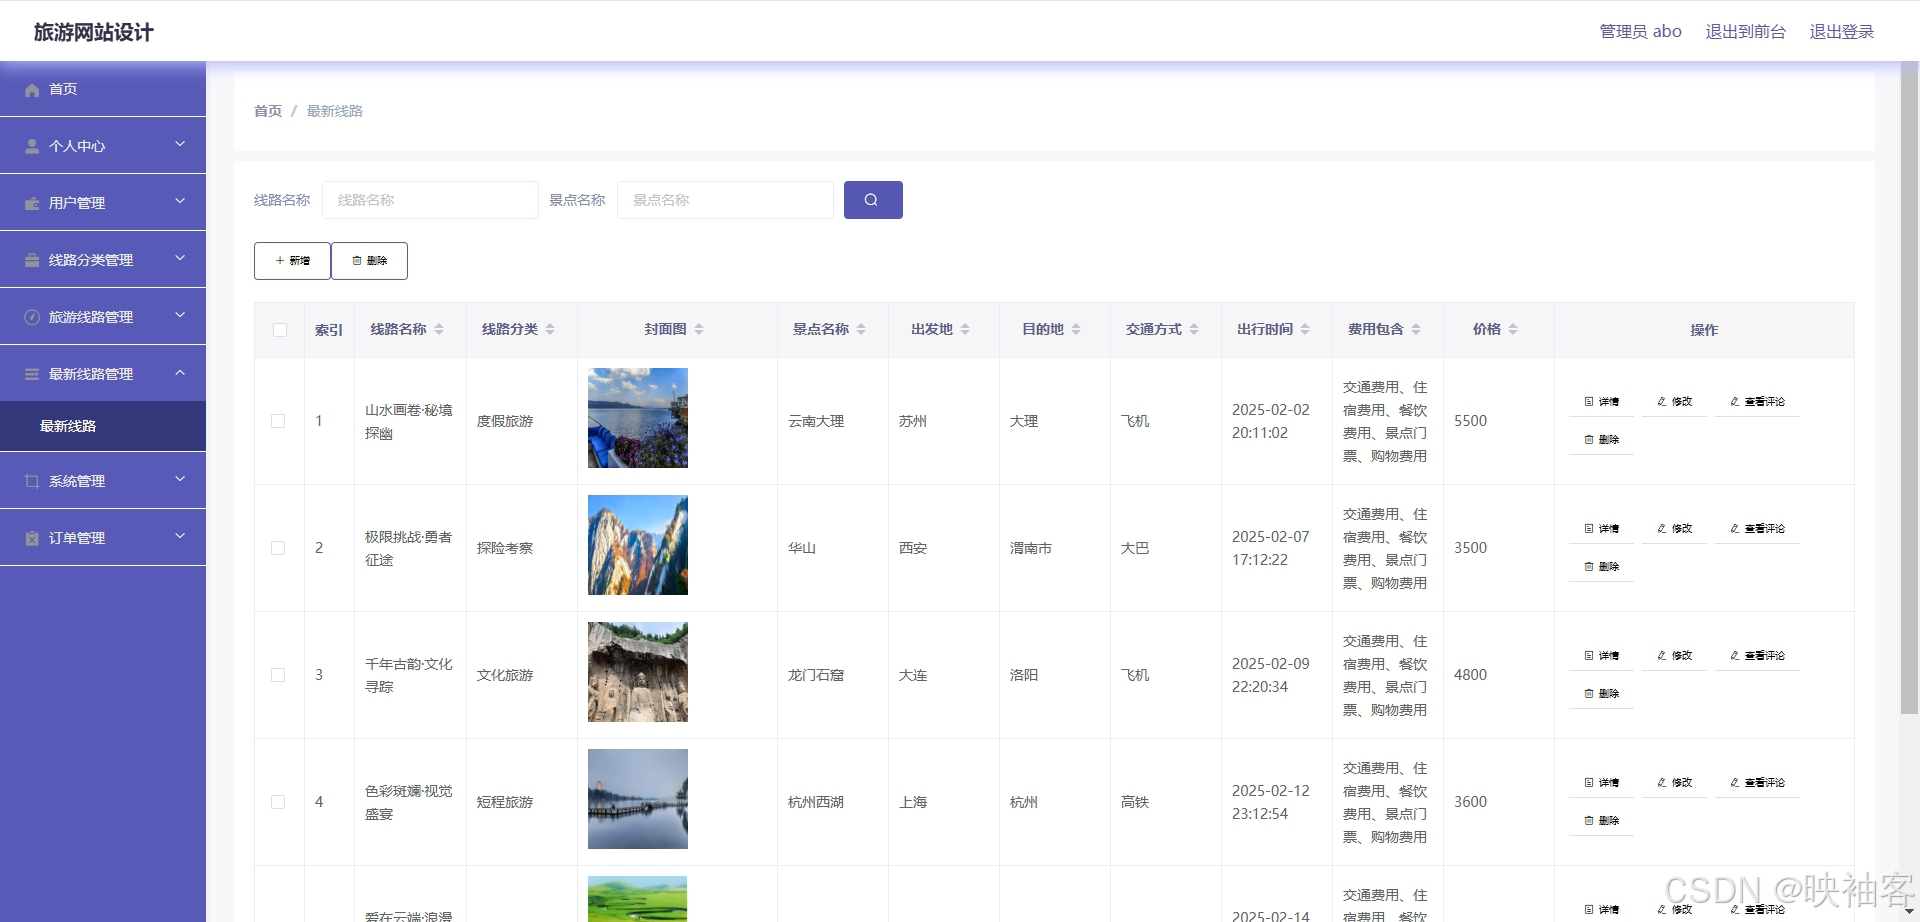Open 杭州西湖 cover thumbnail
This screenshot has height=922, width=1920.
click(x=638, y=799)
